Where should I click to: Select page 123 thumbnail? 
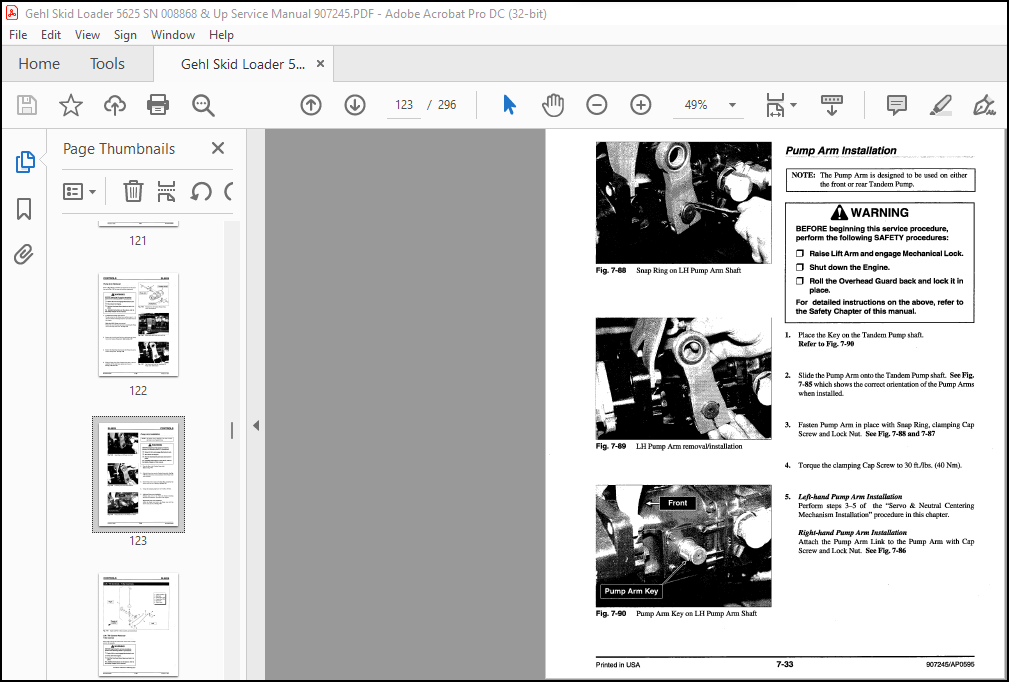tap(138, 474)
